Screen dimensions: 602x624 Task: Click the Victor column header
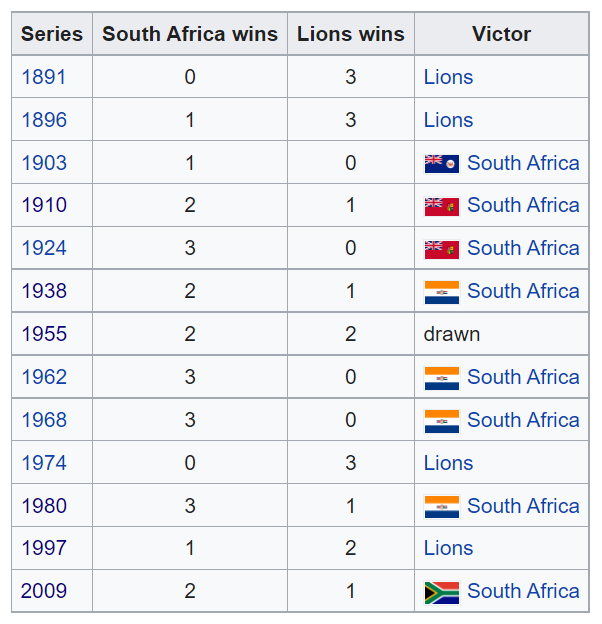(501, 34)
